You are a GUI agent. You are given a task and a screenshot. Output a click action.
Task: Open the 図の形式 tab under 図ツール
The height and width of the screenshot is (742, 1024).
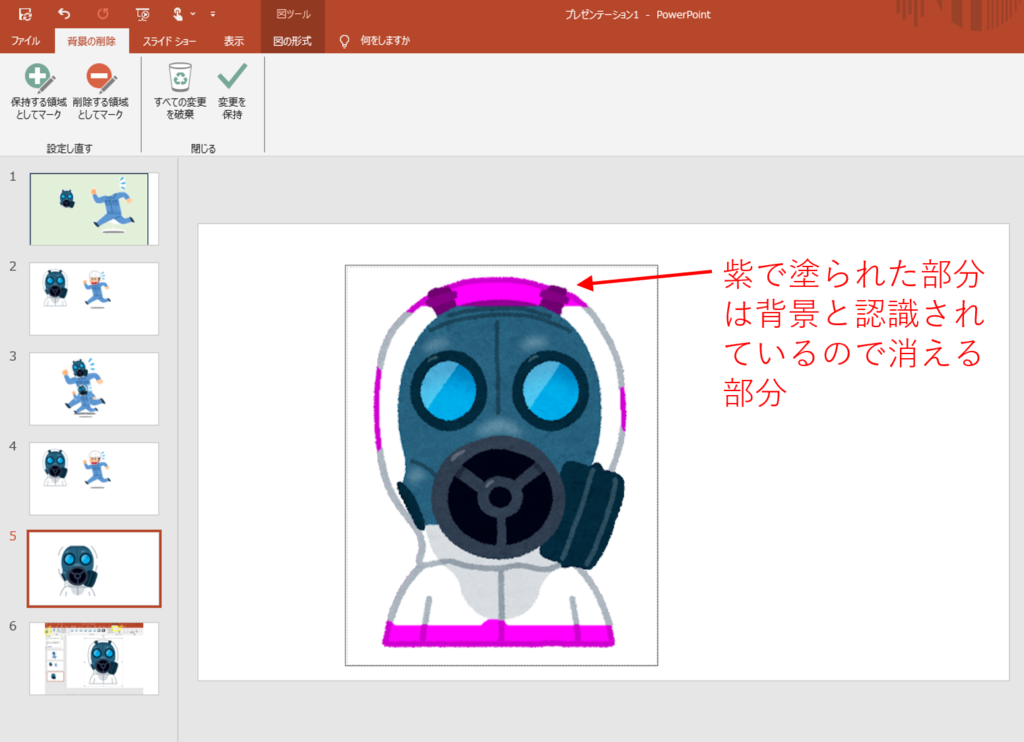click(292, 42)
